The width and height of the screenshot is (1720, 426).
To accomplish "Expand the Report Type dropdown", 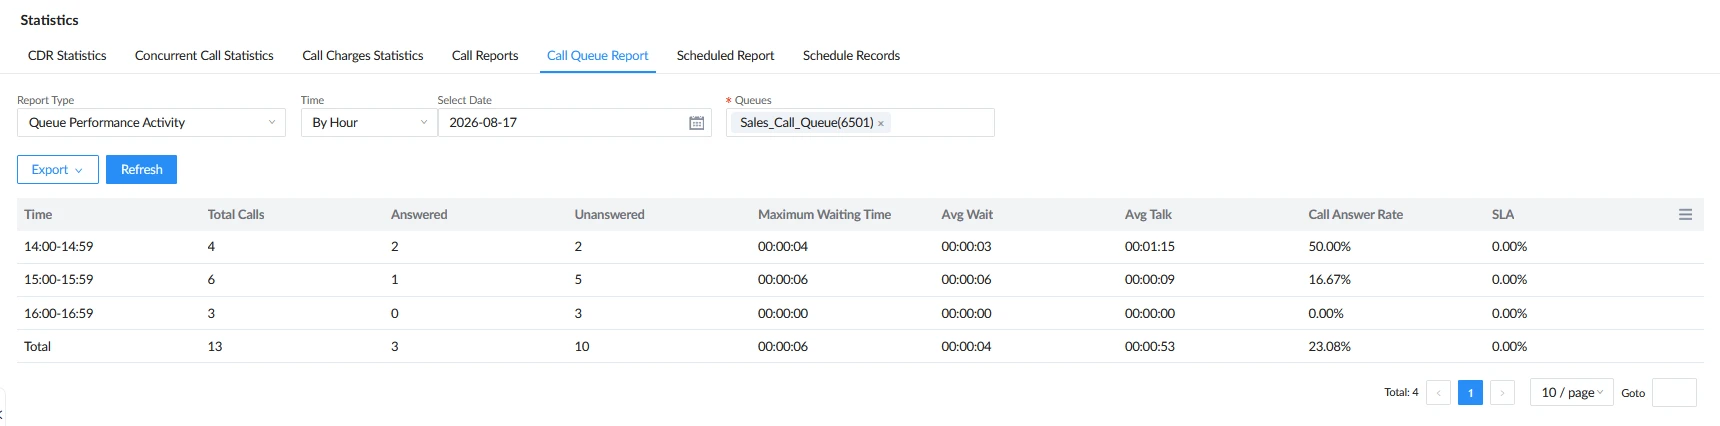I will pos(151,123).
